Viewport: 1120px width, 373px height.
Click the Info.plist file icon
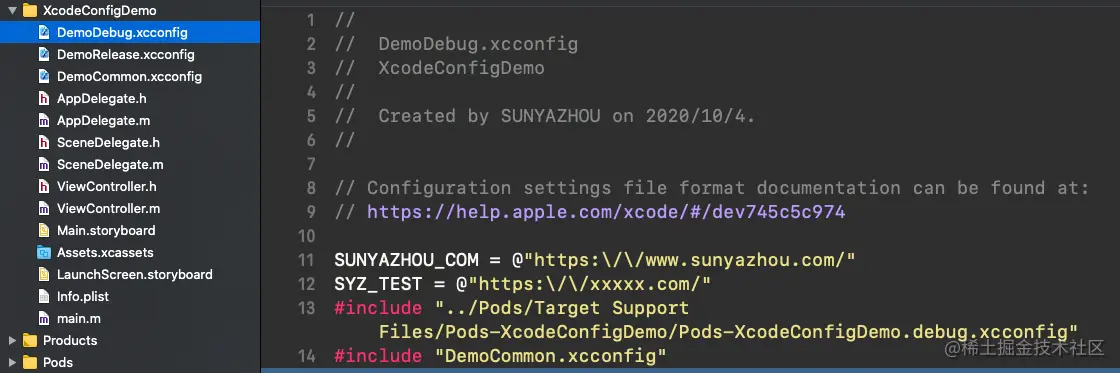coord(44,296)
